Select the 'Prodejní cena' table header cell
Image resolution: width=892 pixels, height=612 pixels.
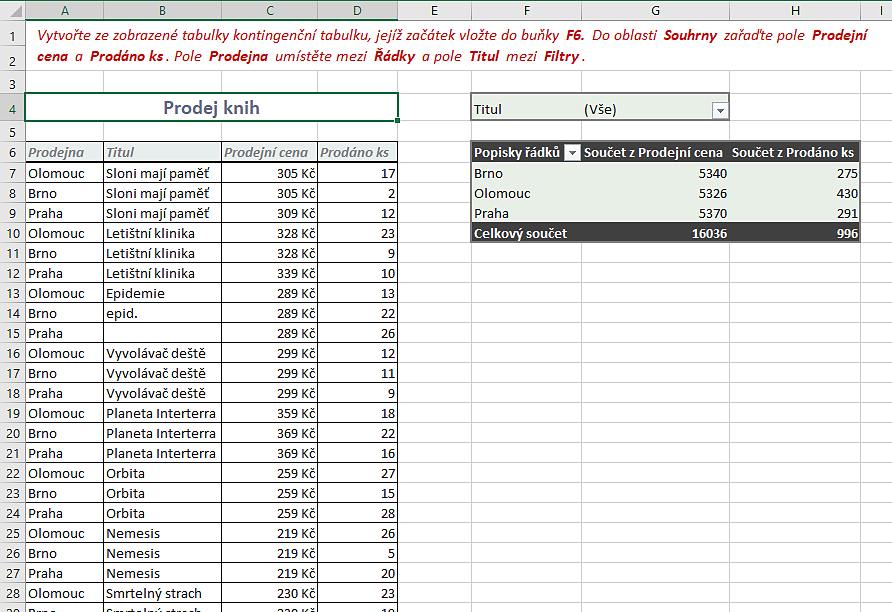267,153
